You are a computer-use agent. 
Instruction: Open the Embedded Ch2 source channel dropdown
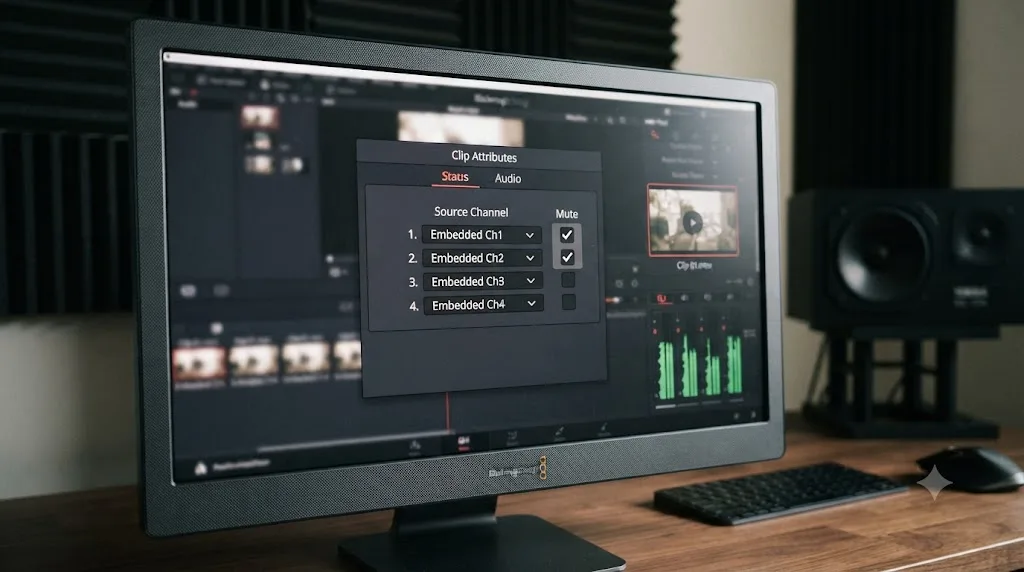(482, 258)
